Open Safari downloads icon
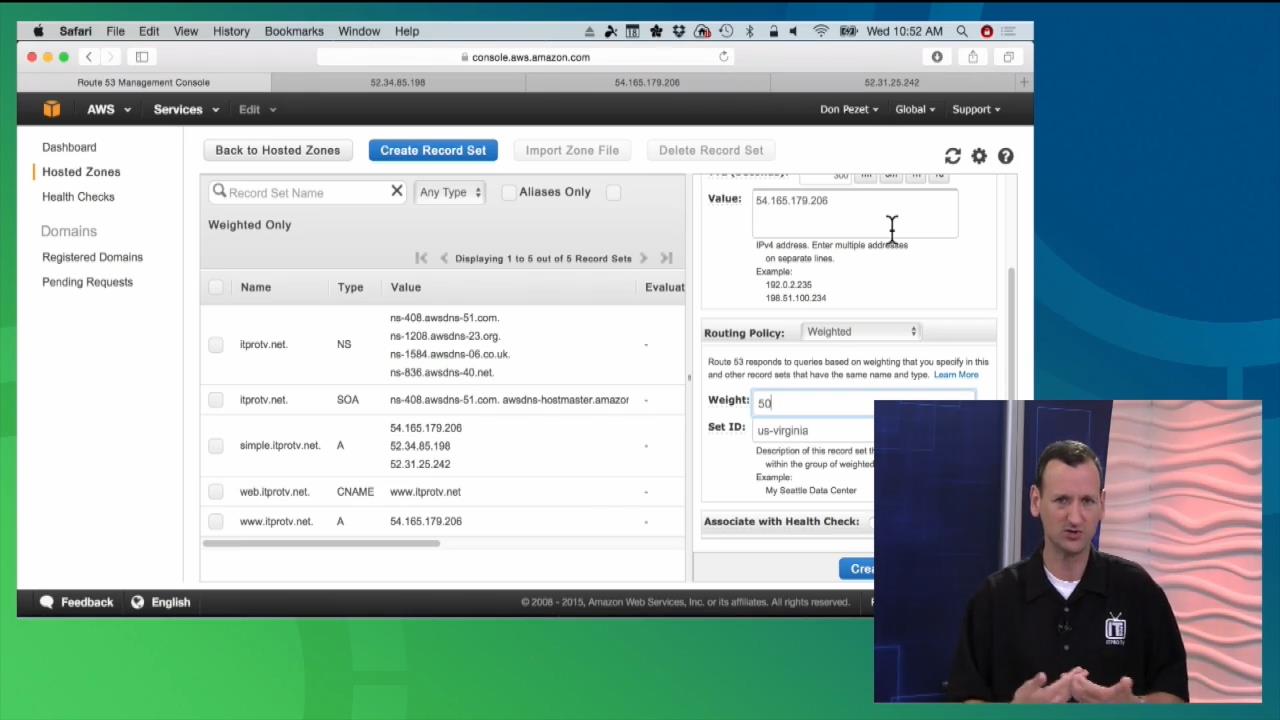The width and height of the screenshot is (1280, 720). click(x=937, y=57)
